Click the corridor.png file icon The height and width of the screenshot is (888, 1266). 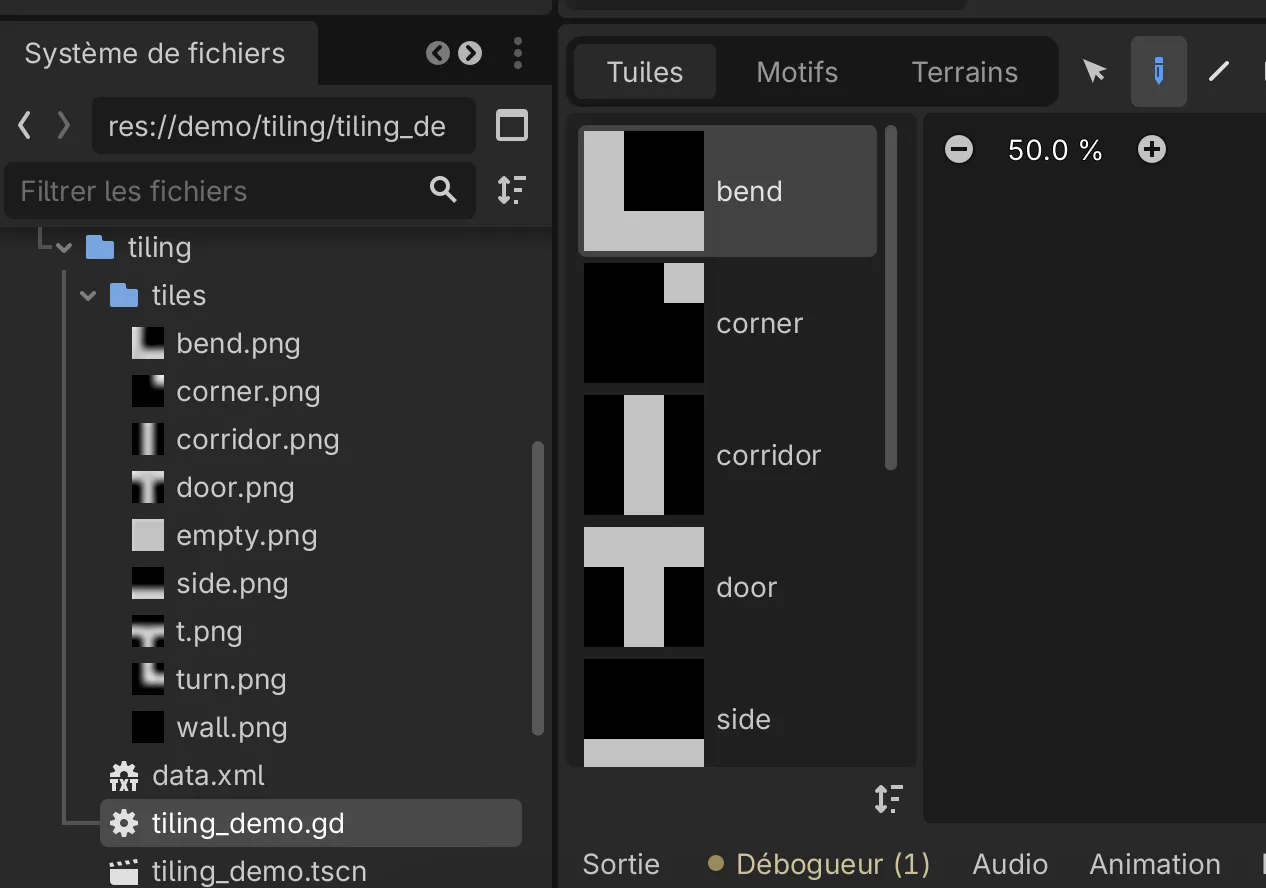(x=148, y=439)
